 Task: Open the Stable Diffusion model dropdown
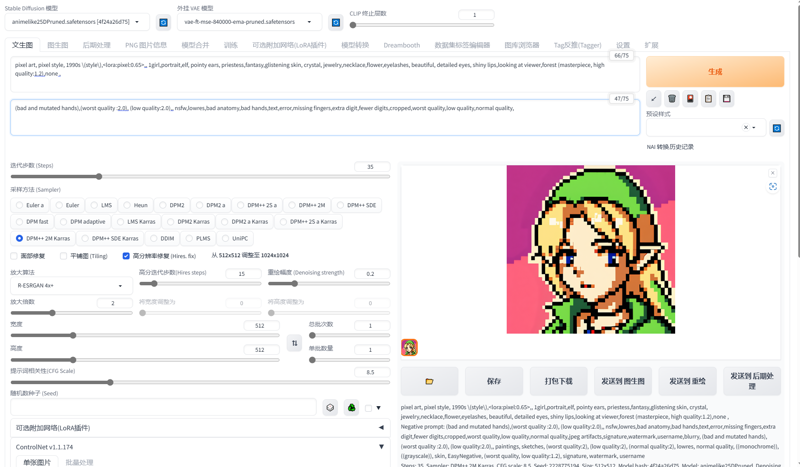click(78, 22)
